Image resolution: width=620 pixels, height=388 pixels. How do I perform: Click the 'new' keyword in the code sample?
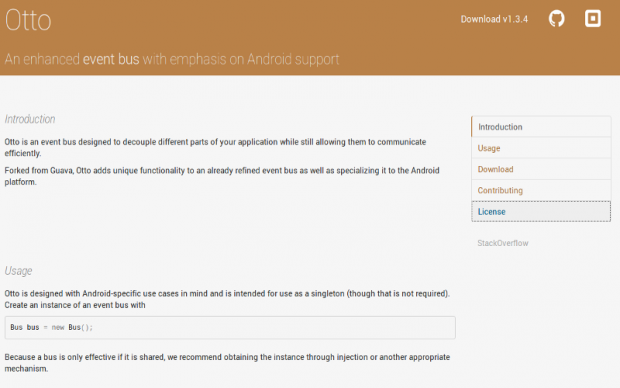click(58, 327)
